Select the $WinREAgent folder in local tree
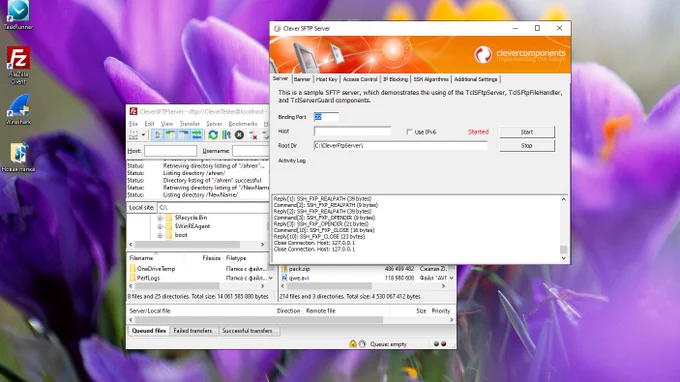Screen dimensions: 680x382 pos(192,226)
